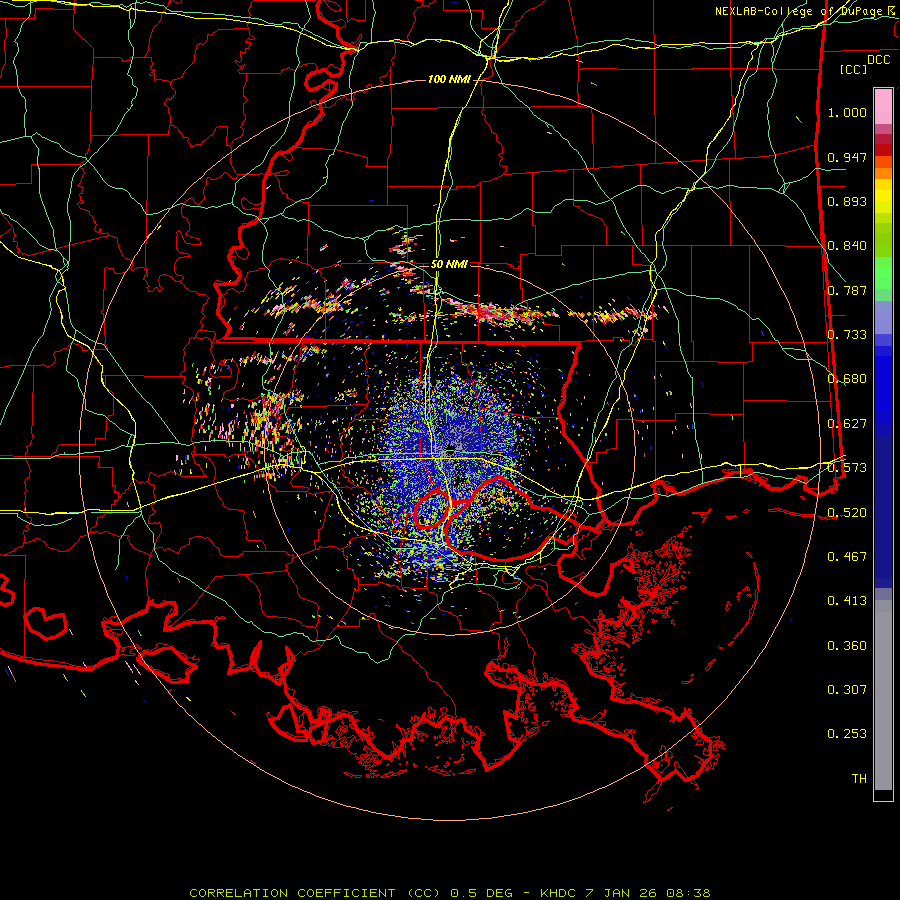Select the 0.947 scale value

point(847,157)
